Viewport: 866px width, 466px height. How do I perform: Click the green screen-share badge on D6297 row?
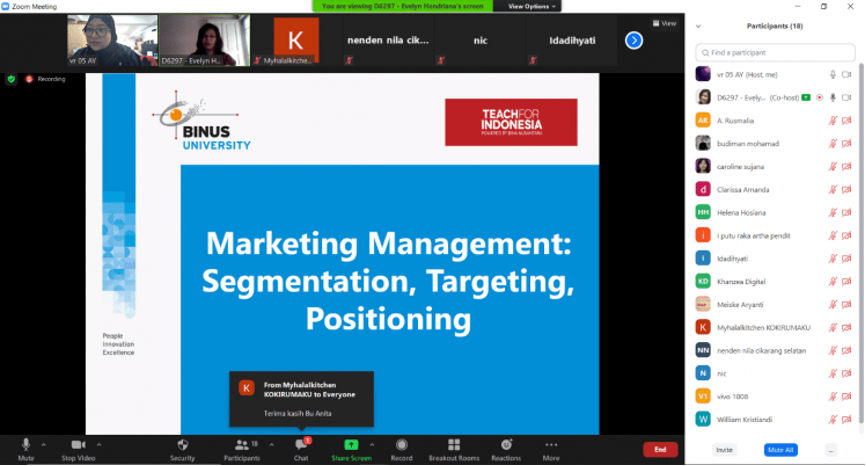point(806,98)
